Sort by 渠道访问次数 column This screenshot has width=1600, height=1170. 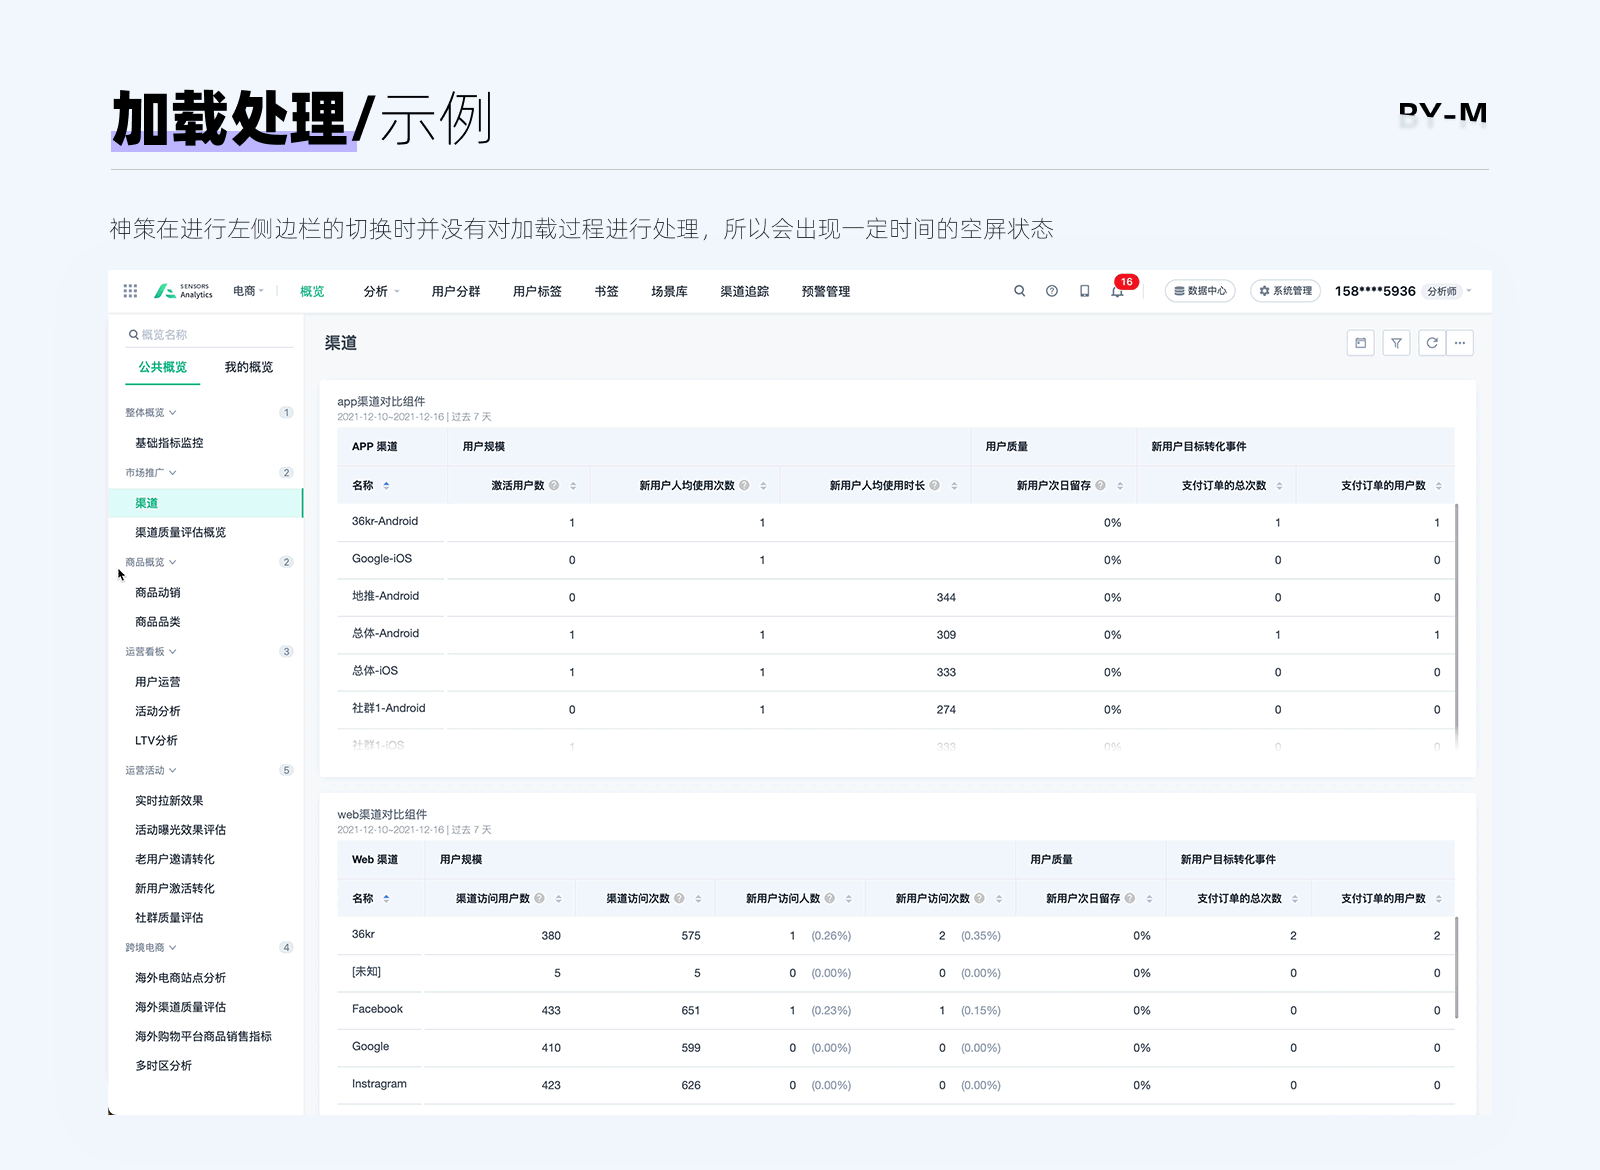pos(698,899)
